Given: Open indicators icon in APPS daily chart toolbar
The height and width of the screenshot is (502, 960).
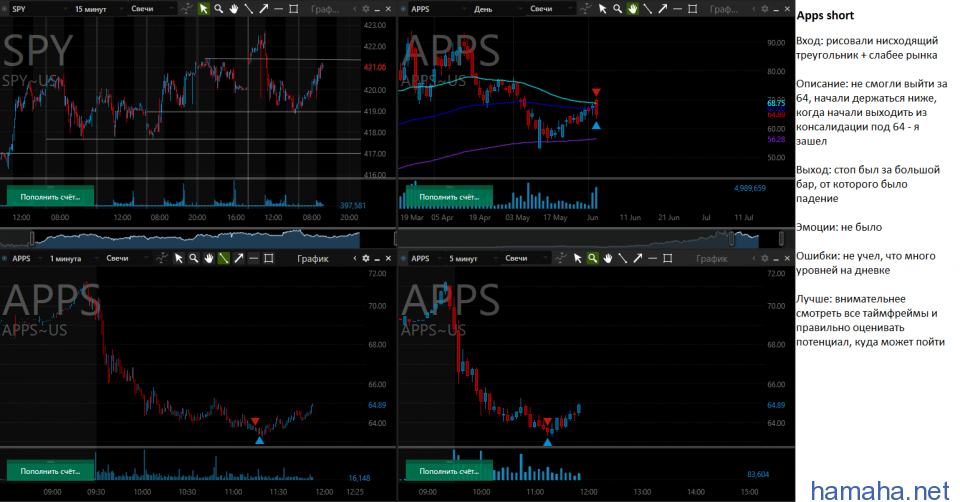Looking at the screenshot, I should pos(586,9).
